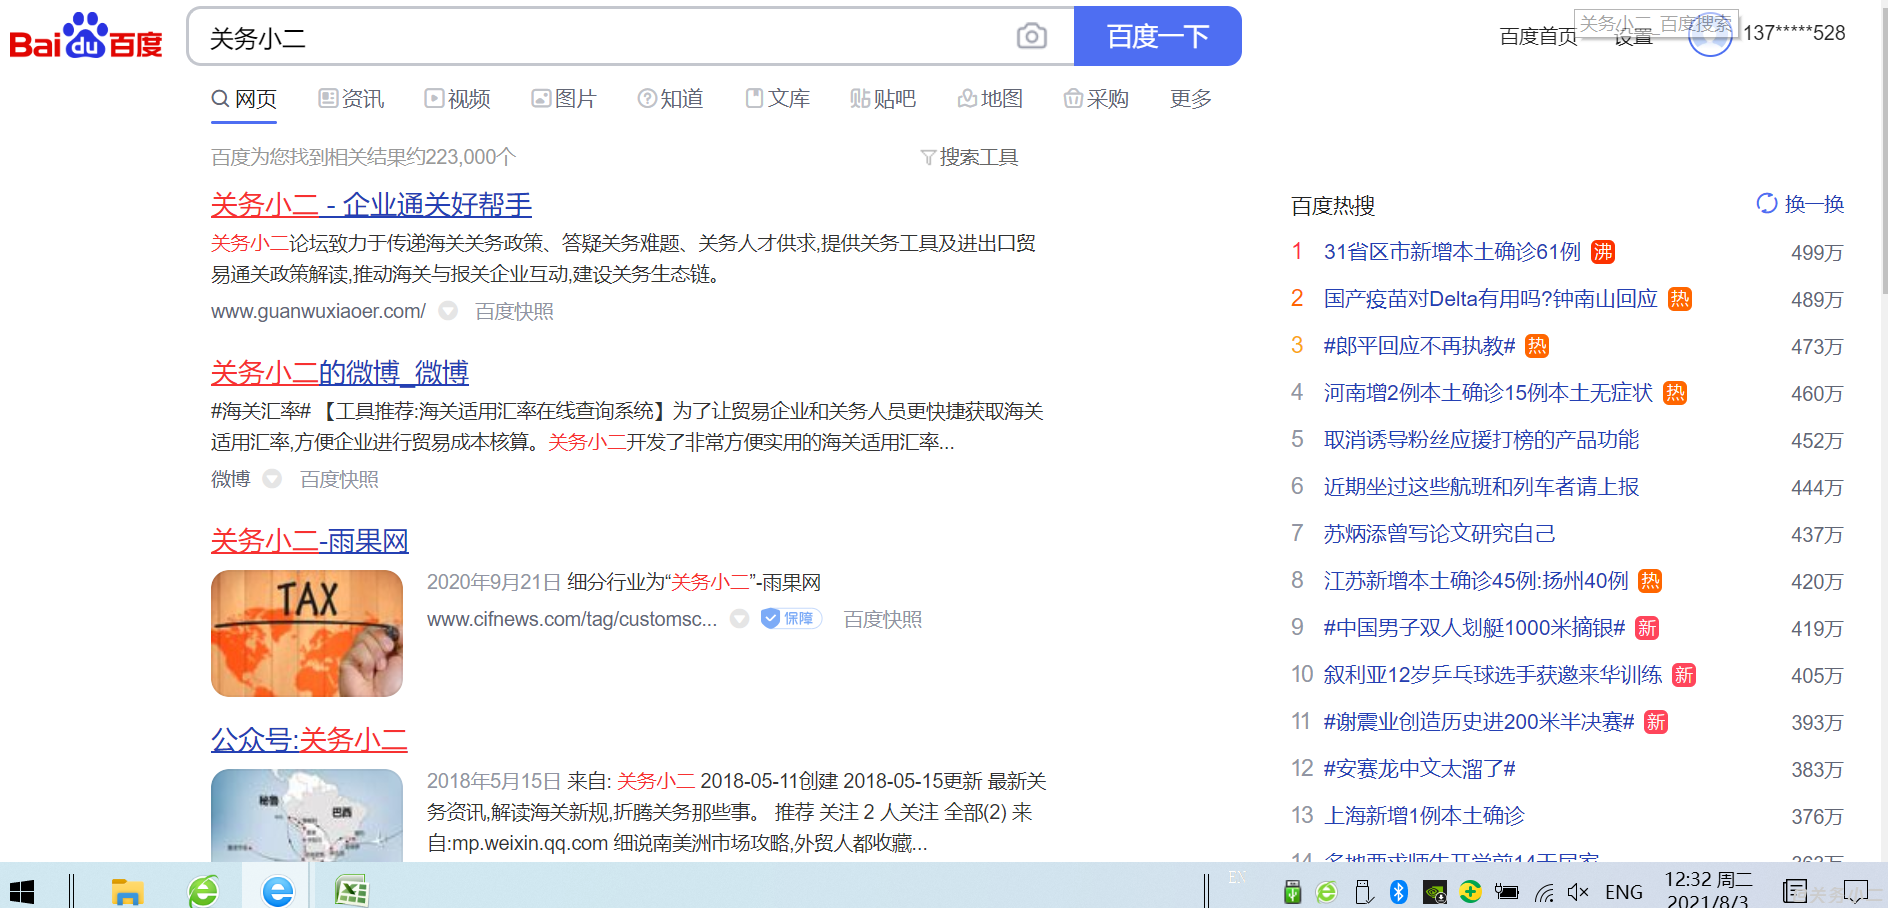Open result 关务小二的微博_微博
1888x908 pixels.
(x=340, y=373)
